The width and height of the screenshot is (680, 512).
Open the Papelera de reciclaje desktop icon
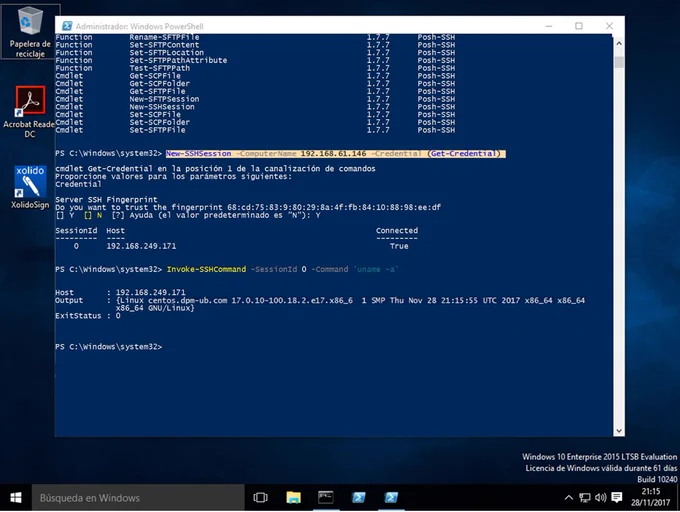(x=30, y=32)
